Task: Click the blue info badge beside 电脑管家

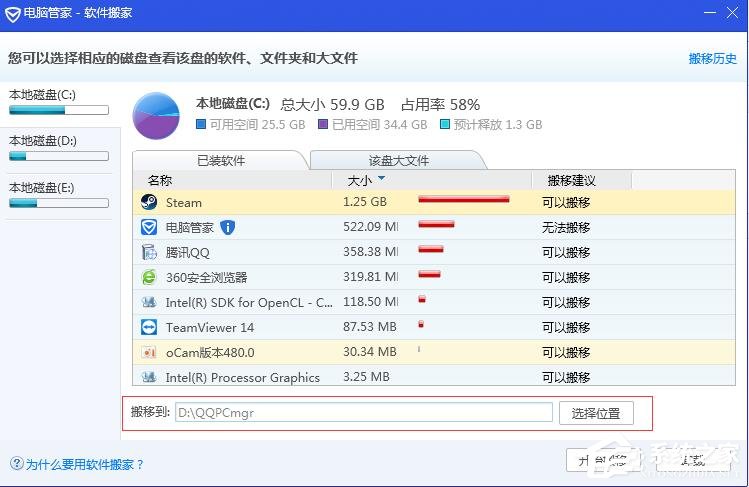Action: click(228, 227)
